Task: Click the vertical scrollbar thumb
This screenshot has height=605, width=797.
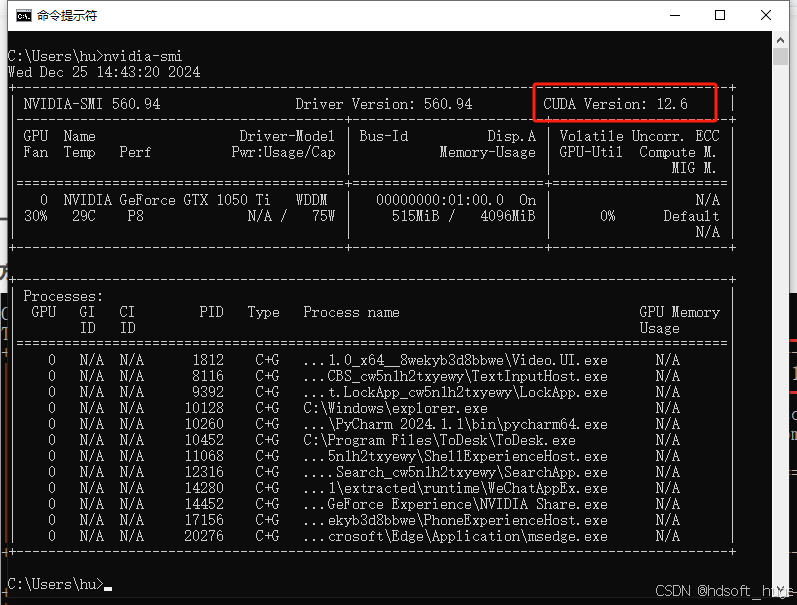Action: point(780,56)
